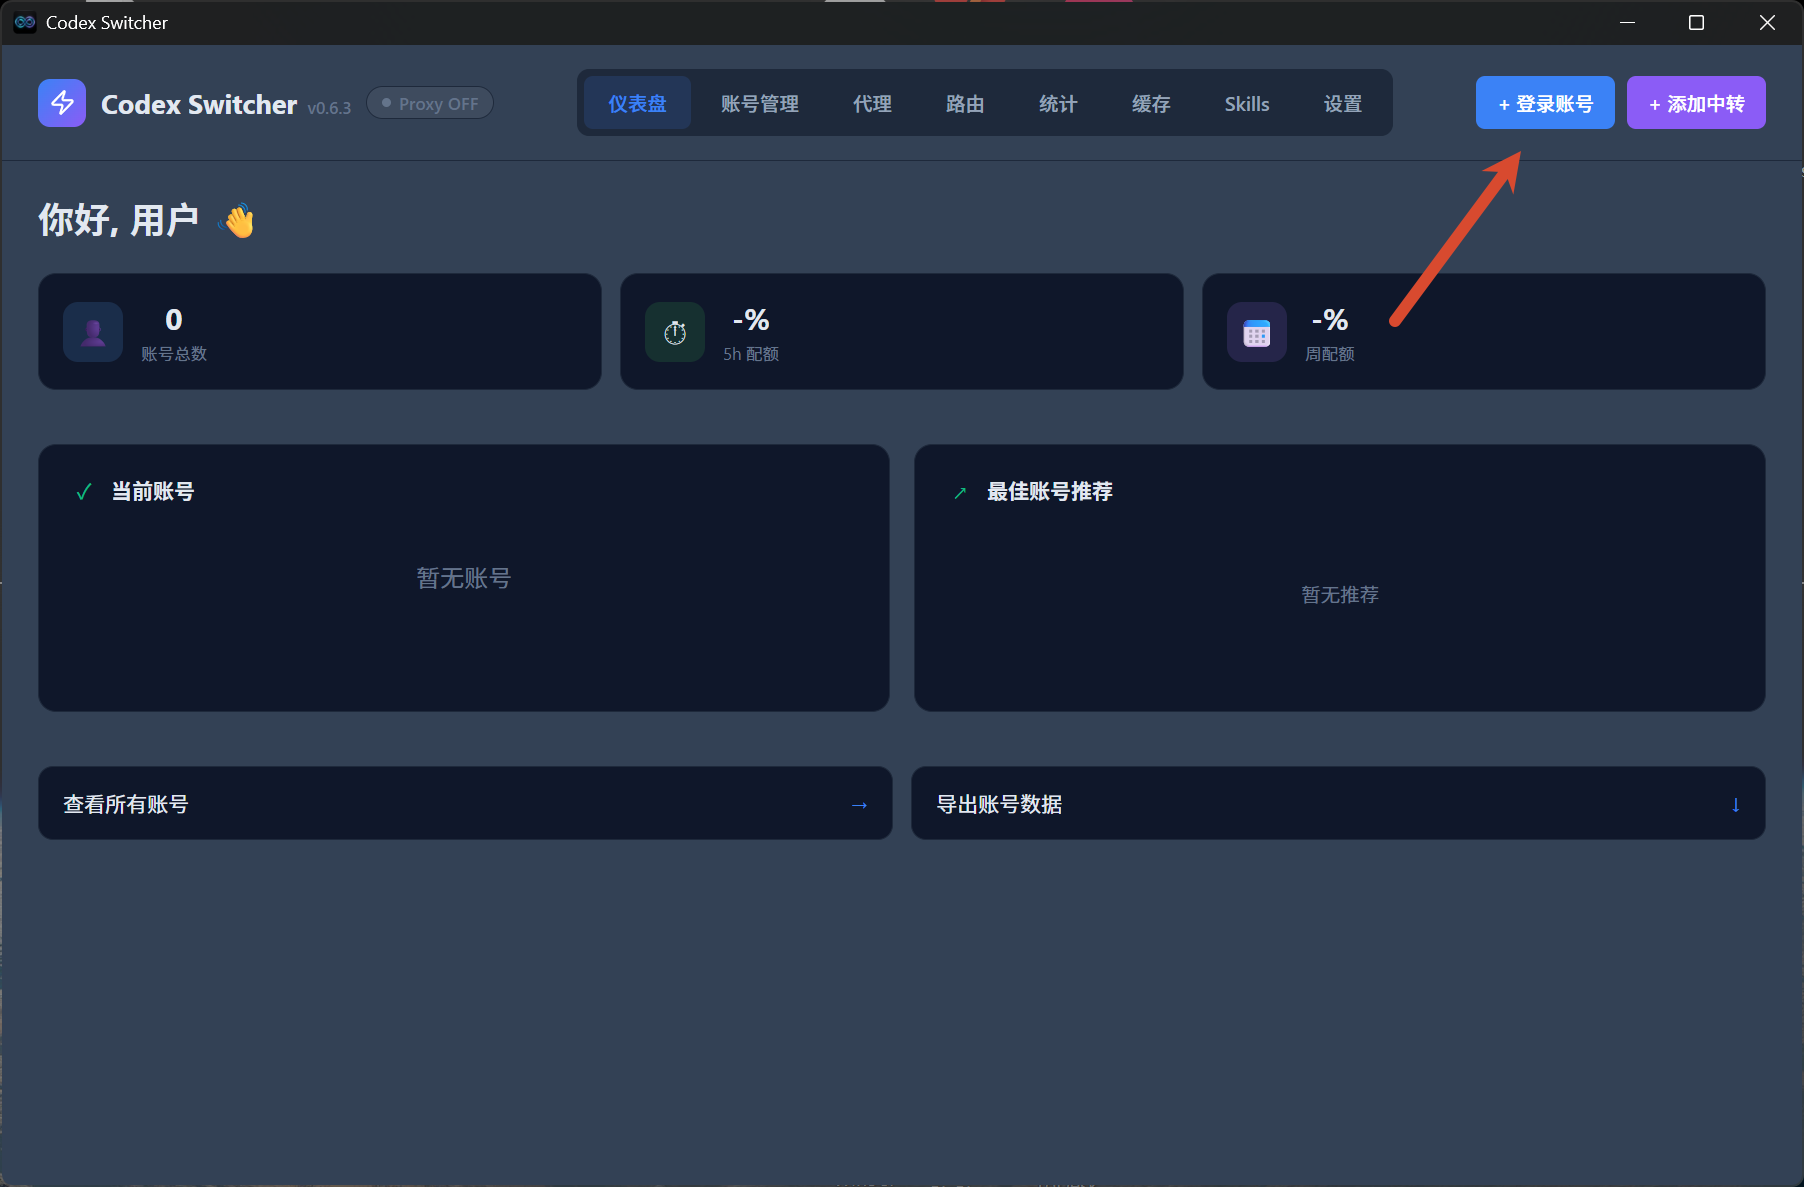Click the 周配额 stat card

(1484, 331)
